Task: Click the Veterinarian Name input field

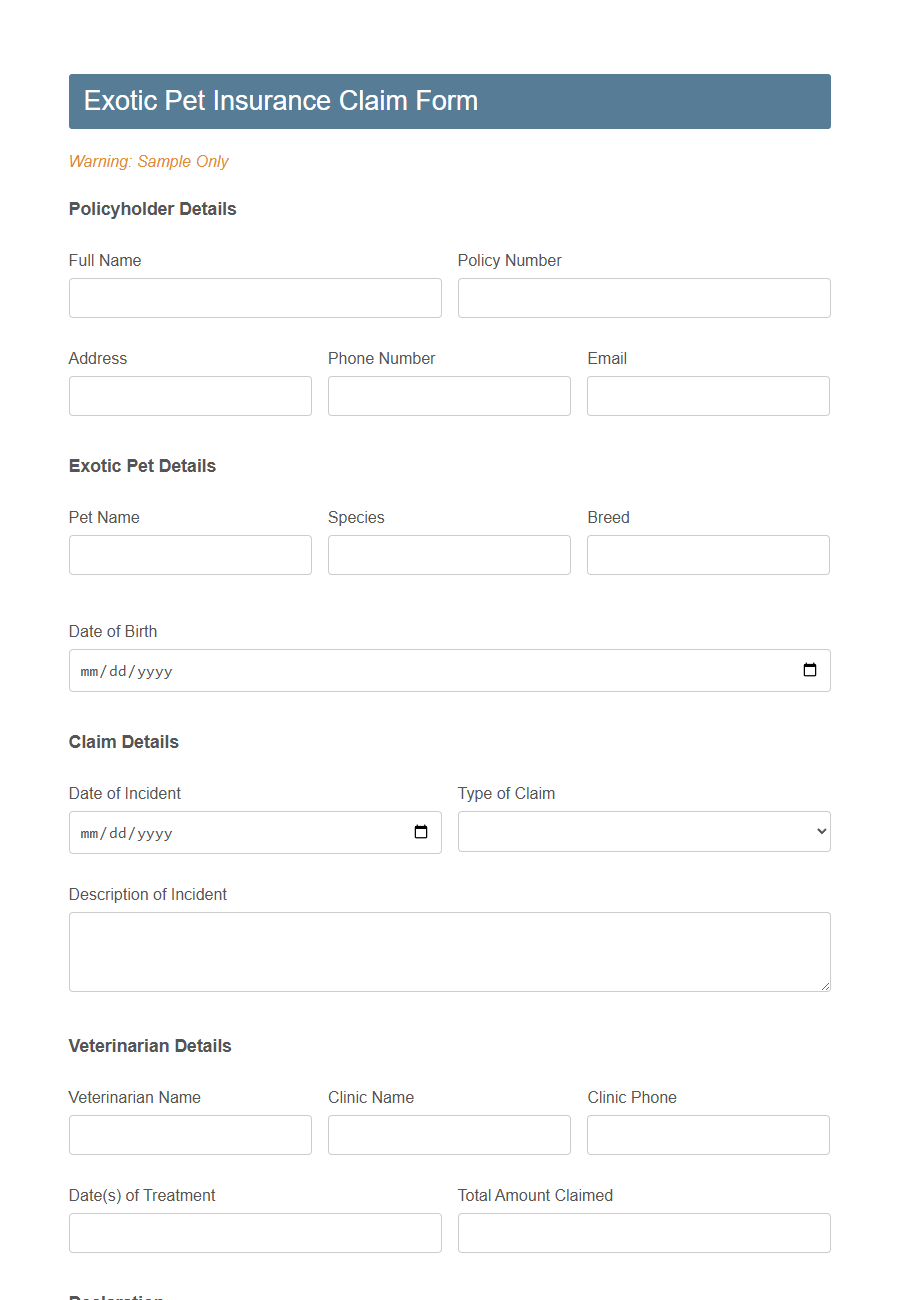Action: tap(190, 1135)
